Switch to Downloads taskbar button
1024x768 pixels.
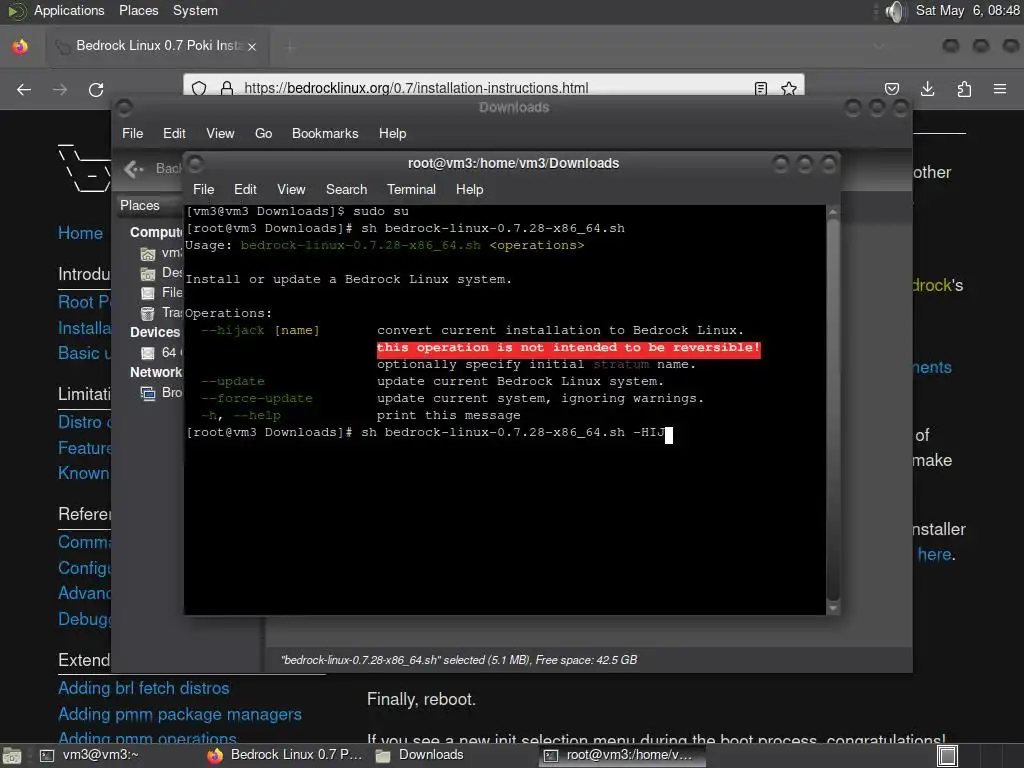(x=419, y=755)
